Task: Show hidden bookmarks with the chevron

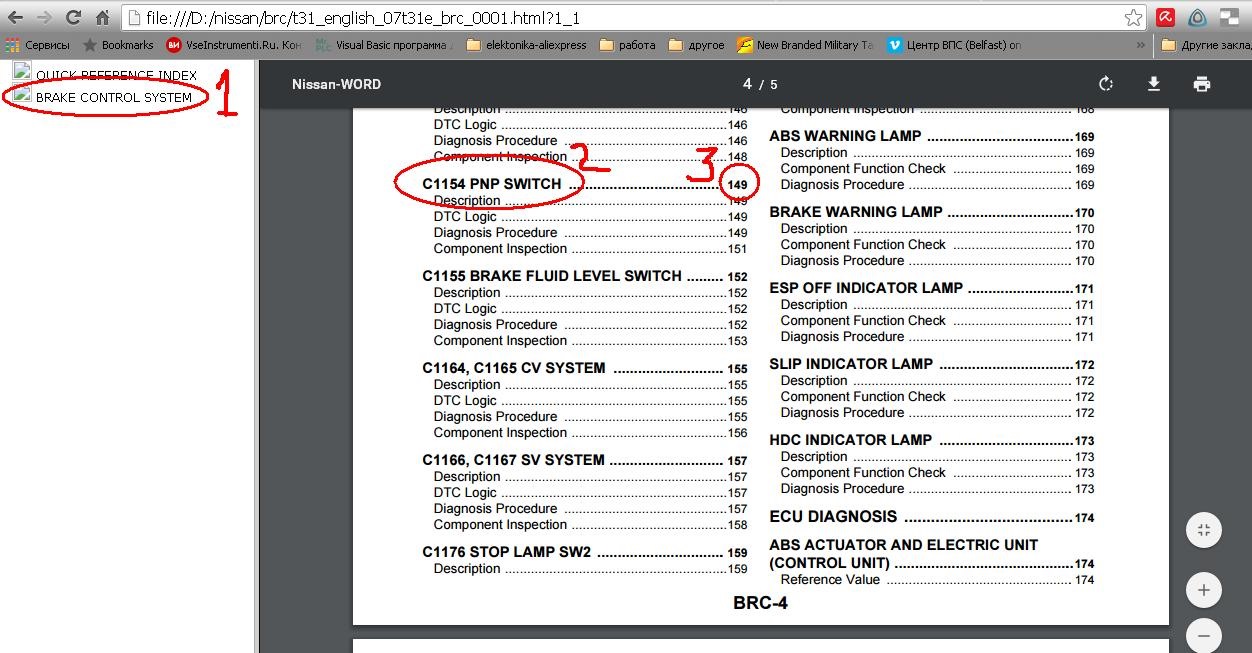Action: coord(1141,45)
